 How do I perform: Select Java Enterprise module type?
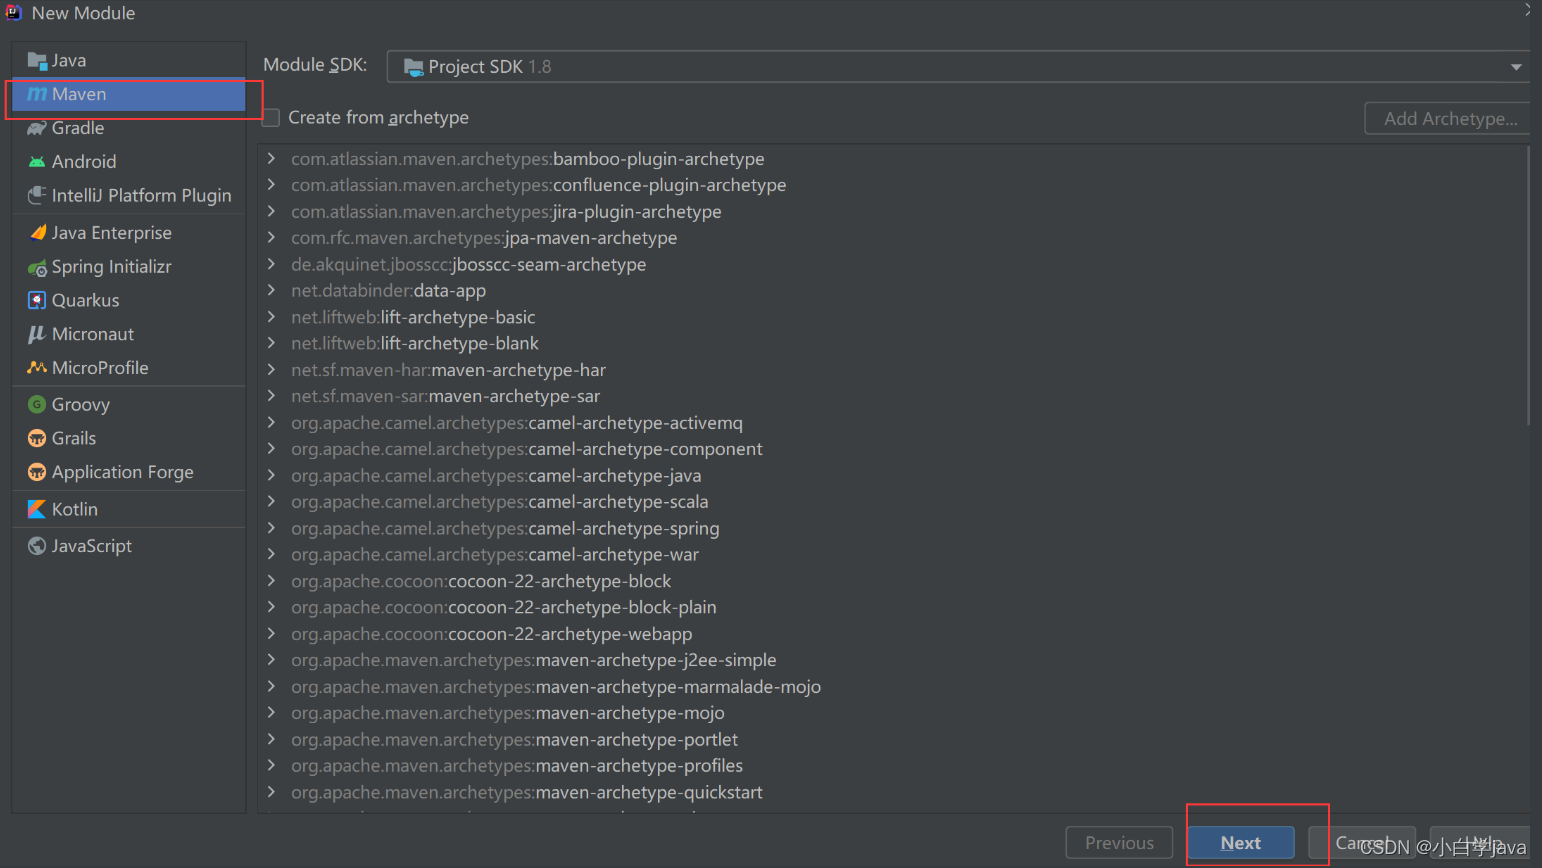pos(129,233)
